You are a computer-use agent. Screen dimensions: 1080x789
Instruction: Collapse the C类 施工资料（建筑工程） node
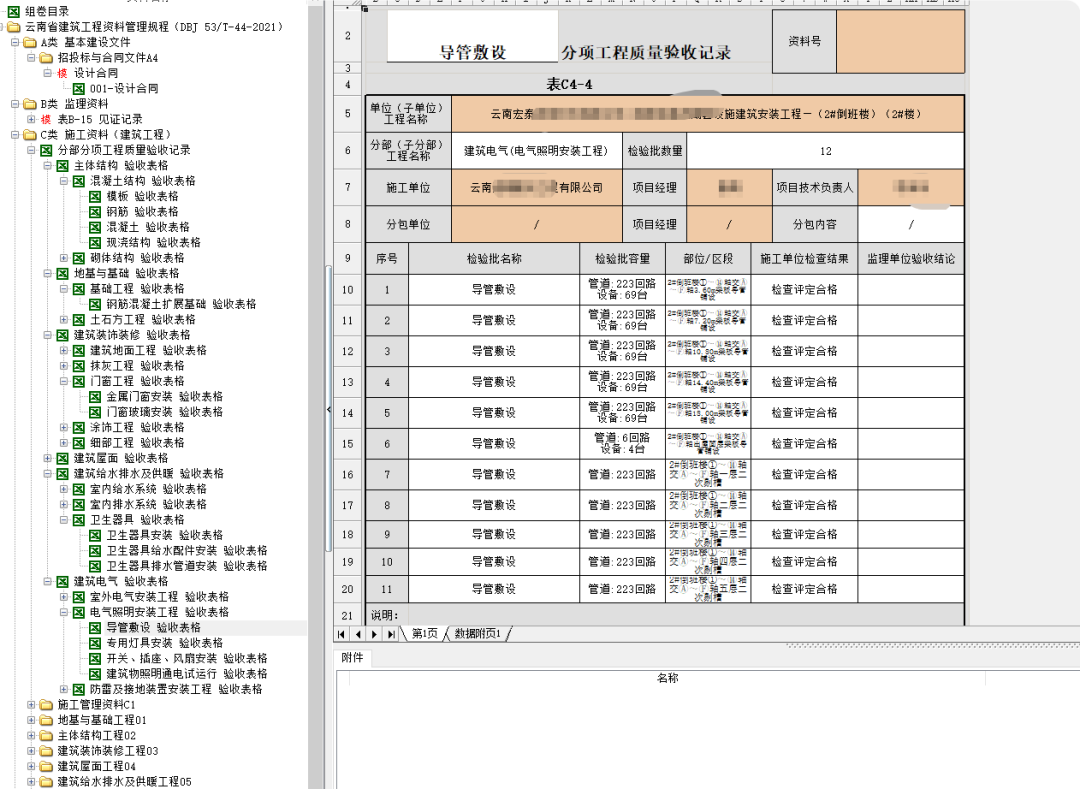[x=15, y=135]
